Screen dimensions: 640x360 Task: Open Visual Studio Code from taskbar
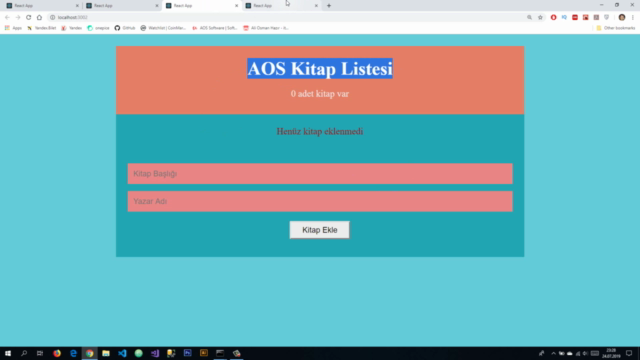[122, 353]
